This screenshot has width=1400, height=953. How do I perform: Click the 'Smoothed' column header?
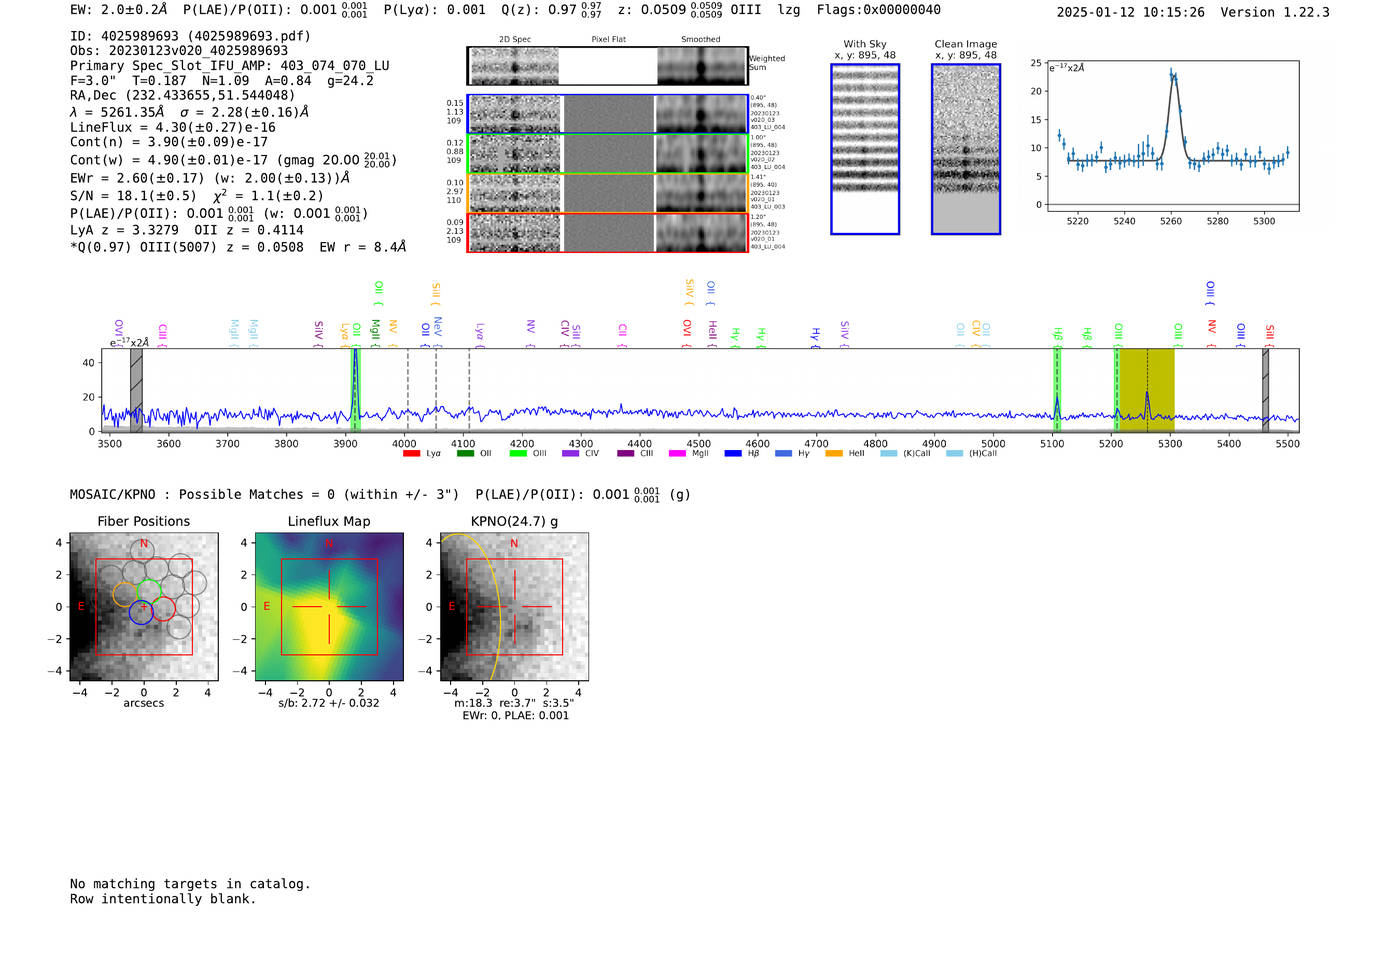point(701,40)
